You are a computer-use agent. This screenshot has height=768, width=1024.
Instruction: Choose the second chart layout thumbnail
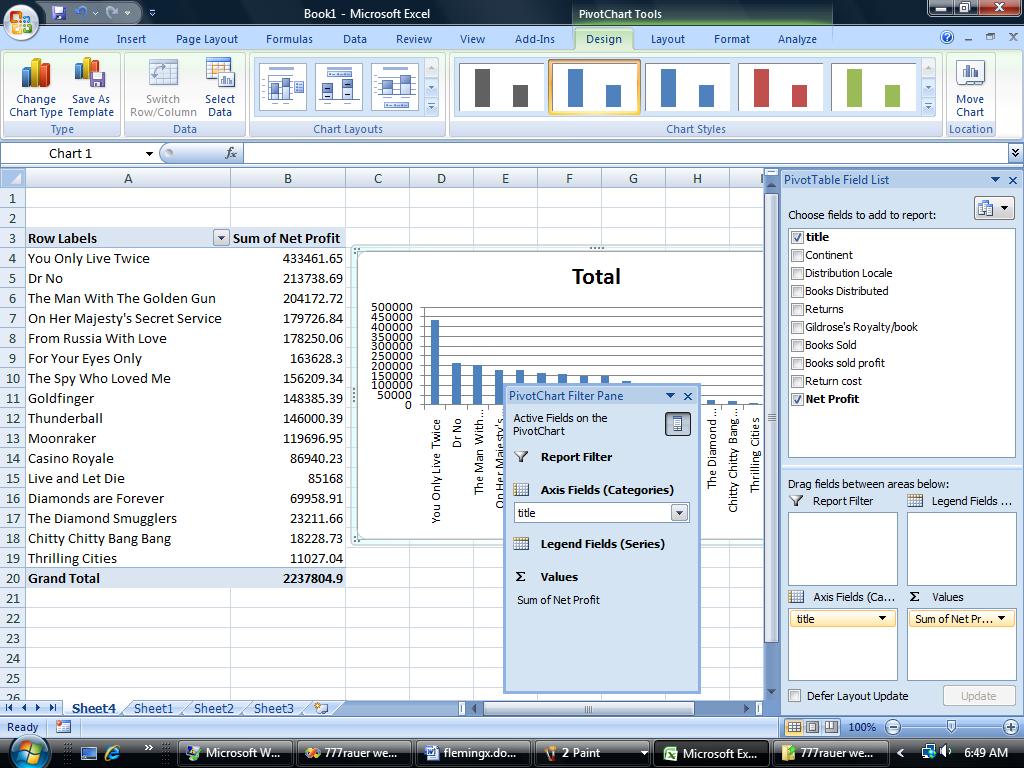tap(339, 87)
